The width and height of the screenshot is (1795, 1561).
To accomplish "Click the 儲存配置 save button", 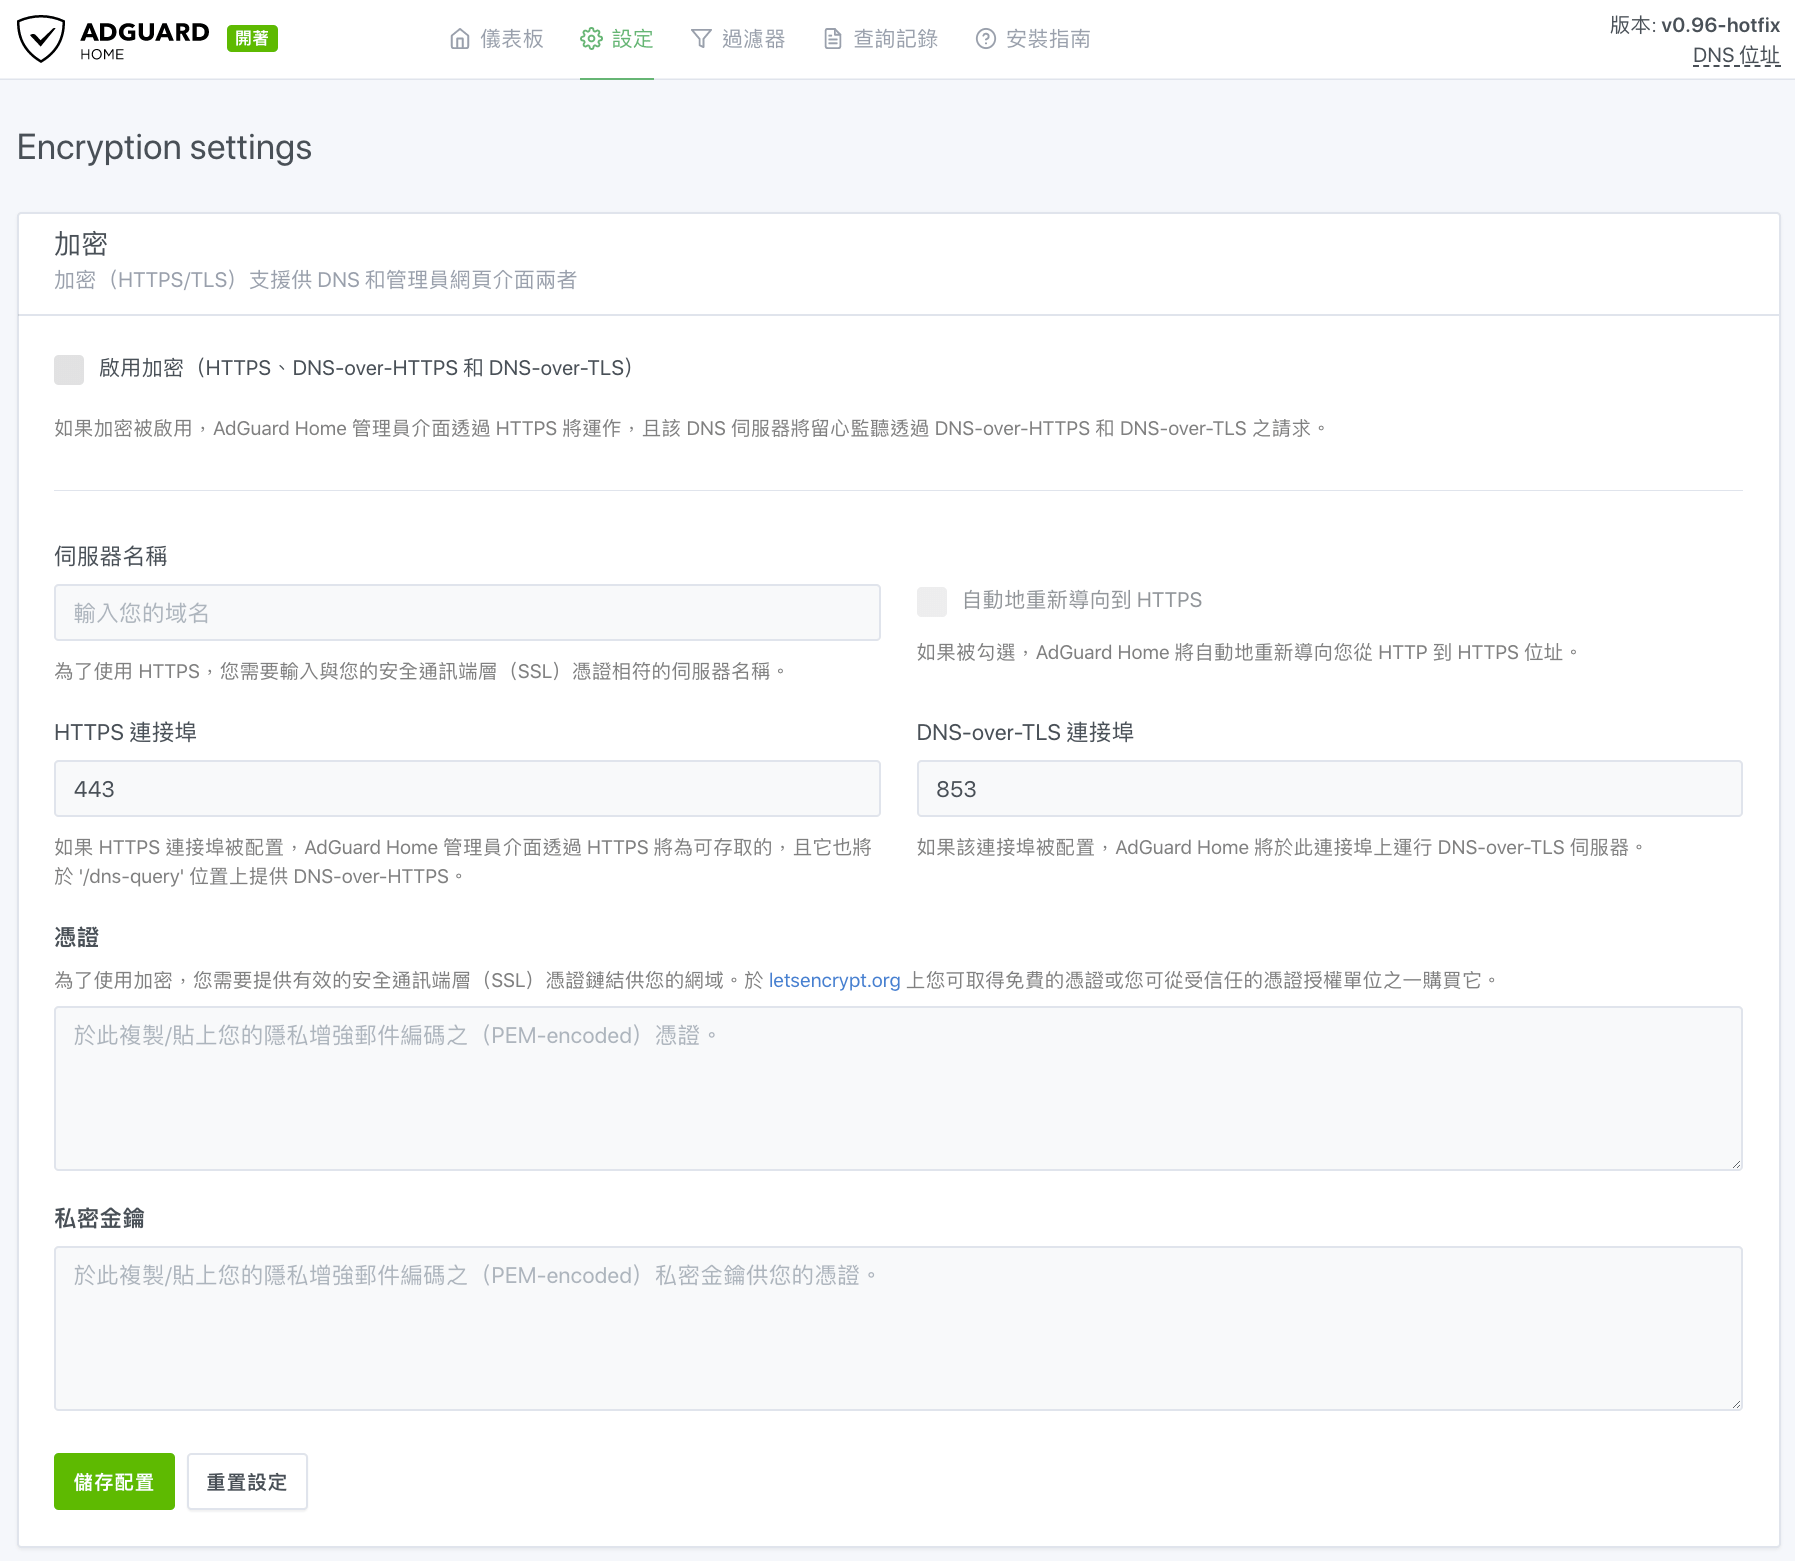I will point(114,1482).
